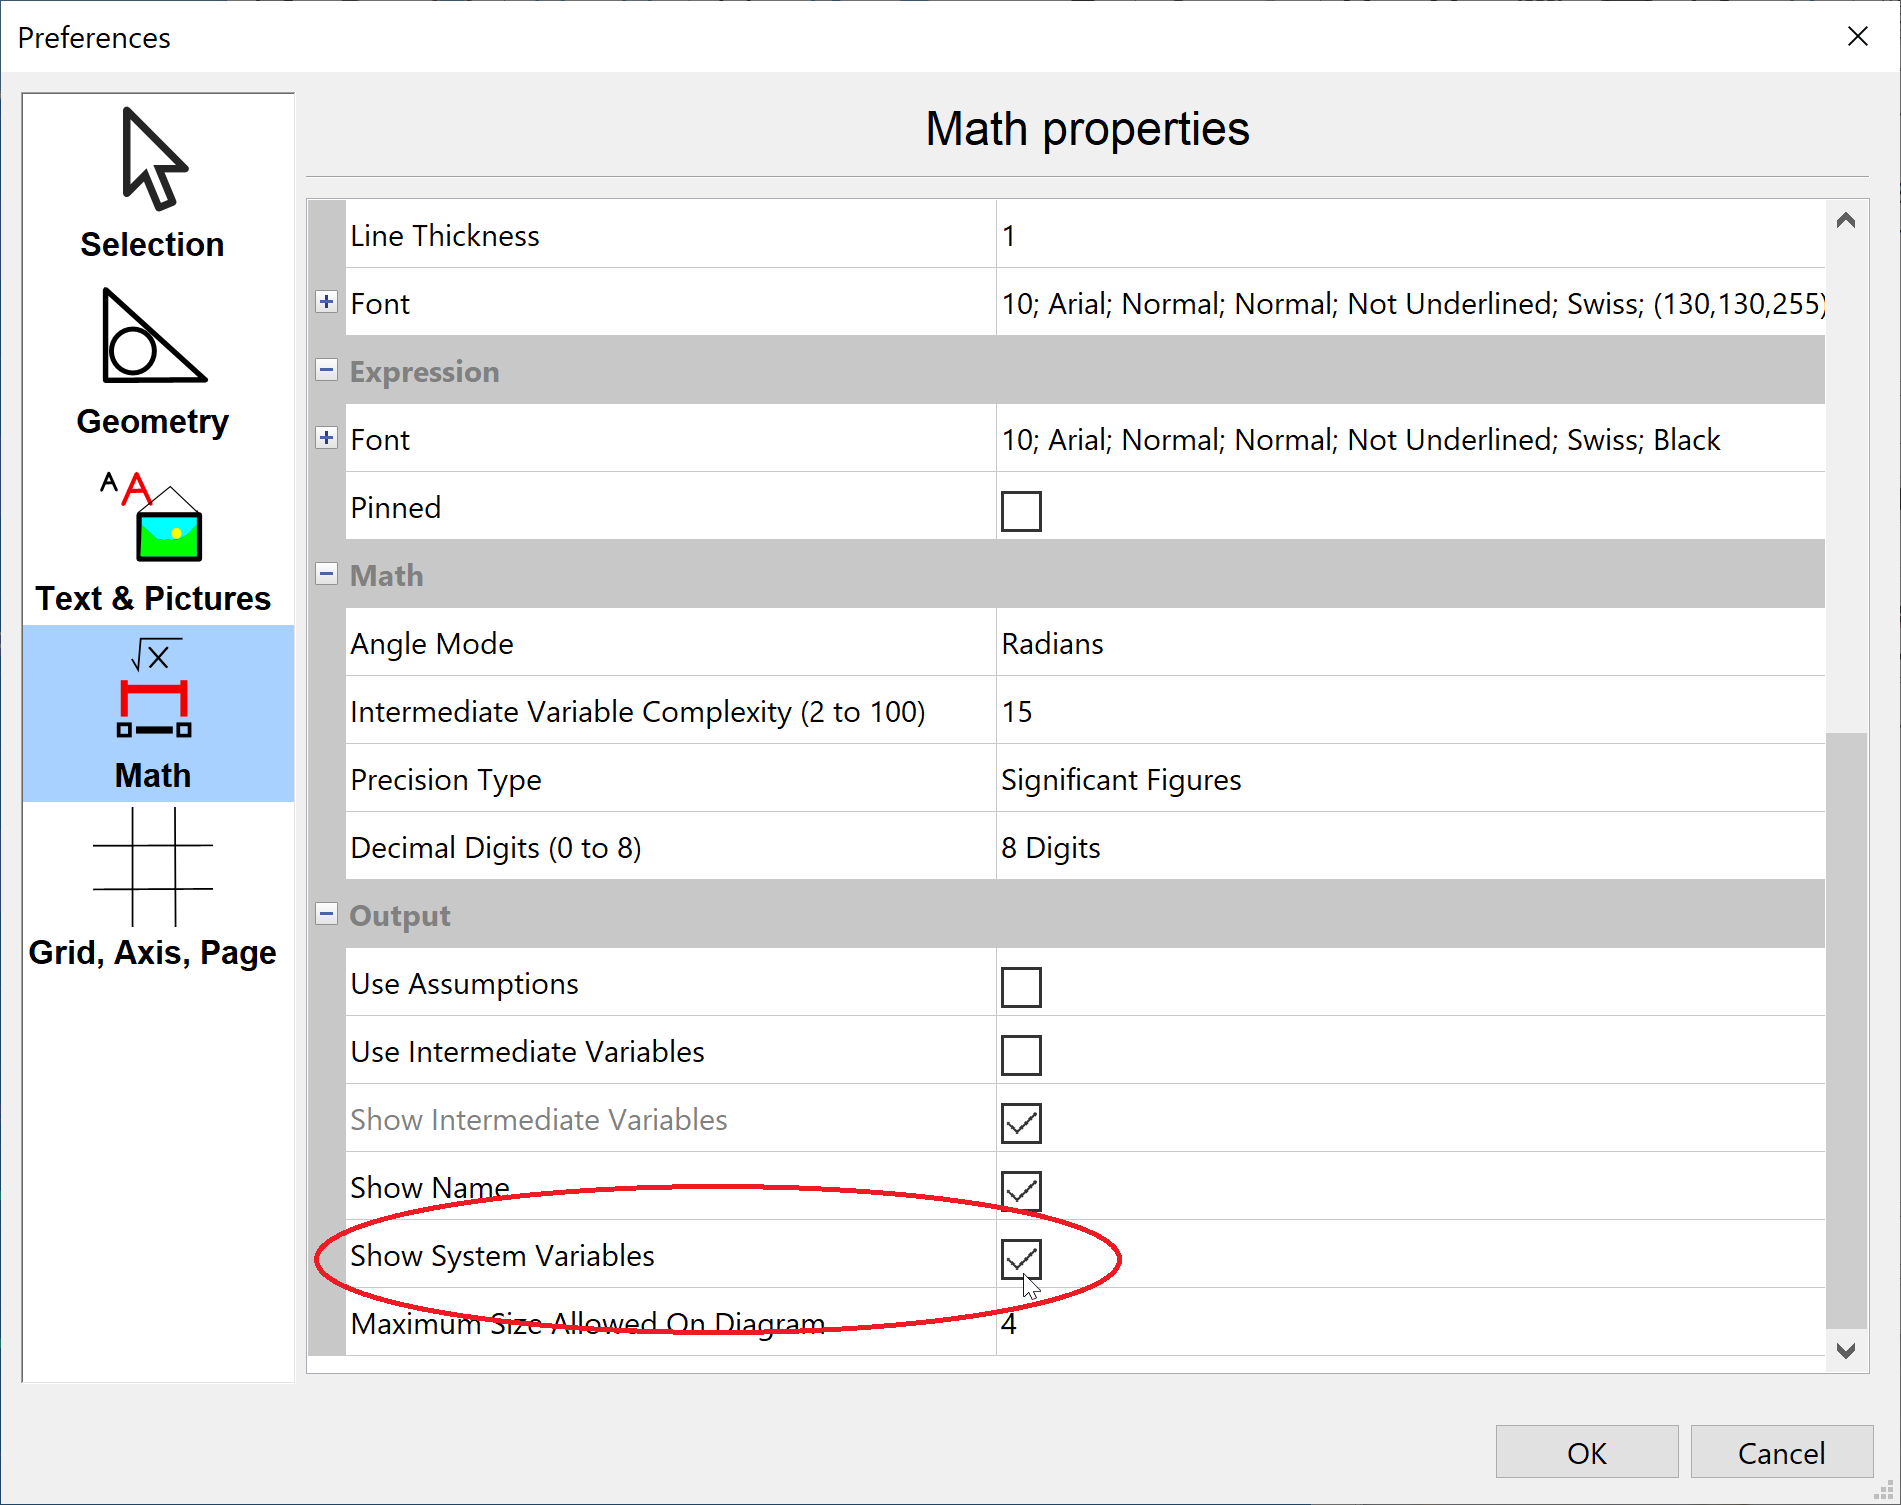Viewport: 1901px width, 1505px height.
Task: Enable Use Intermediate Variables checkbox
Action: coord(1020,1055)
